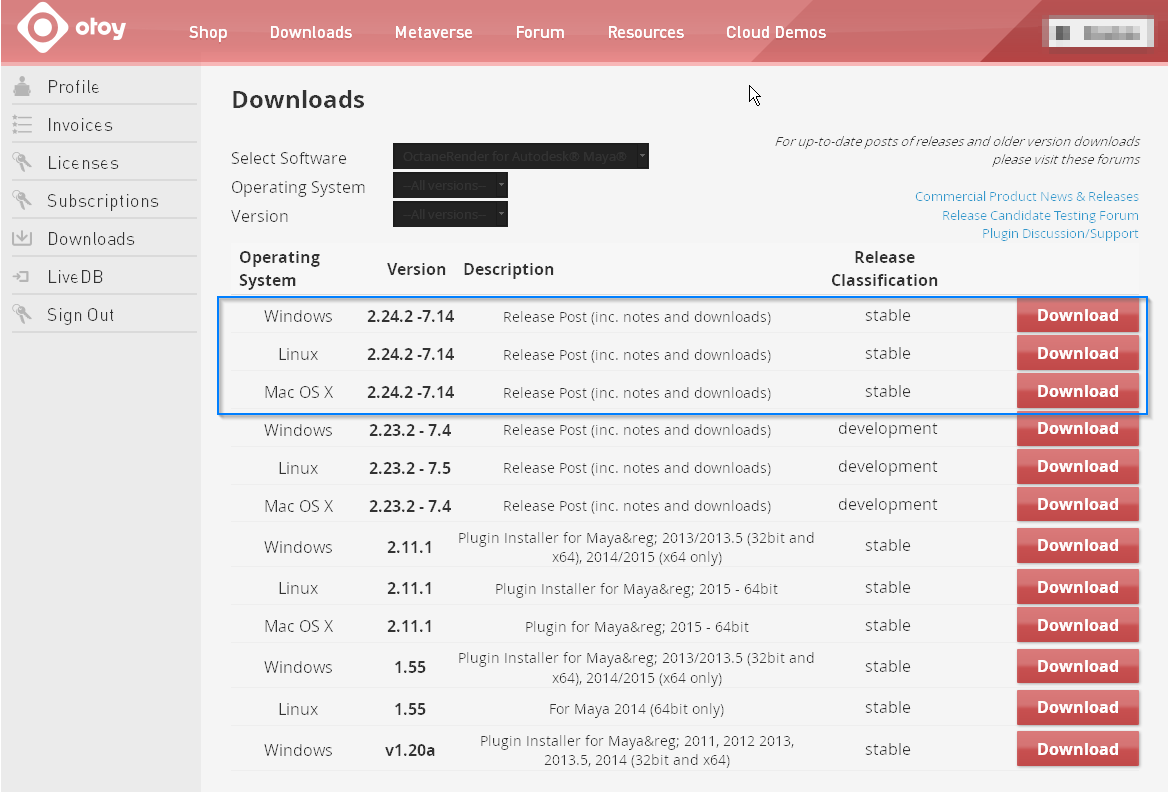Download Linux 2.23.2 - 7.5 development build
1168x792 pixels.
pyautogui.click(x=1078, y=466)
